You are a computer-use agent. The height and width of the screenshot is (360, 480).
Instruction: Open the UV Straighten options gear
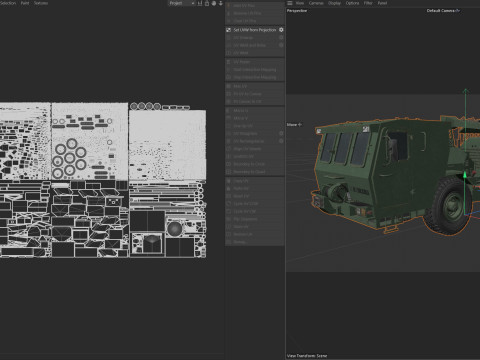[281, 134]
